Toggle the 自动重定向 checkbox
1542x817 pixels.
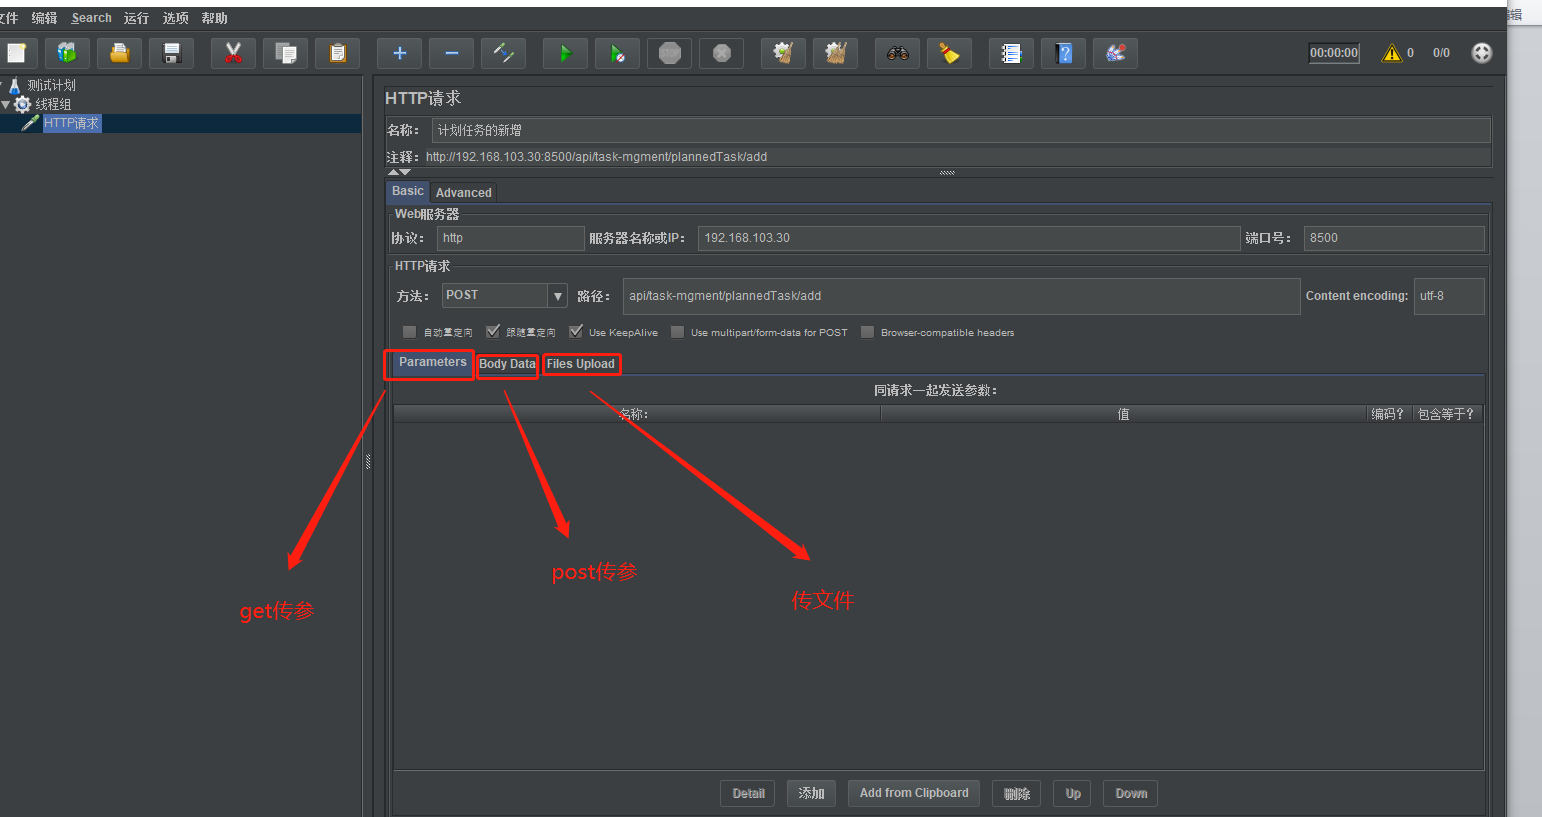[409, 332]
